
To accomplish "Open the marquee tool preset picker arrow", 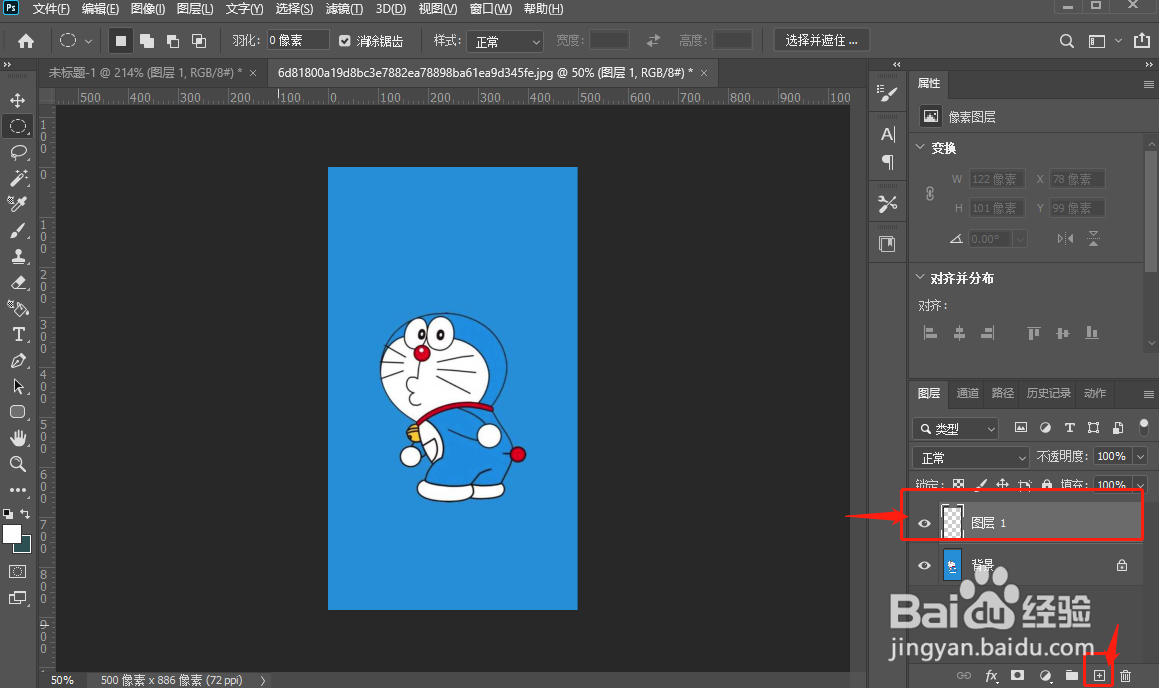I will (x=88, y=41).
